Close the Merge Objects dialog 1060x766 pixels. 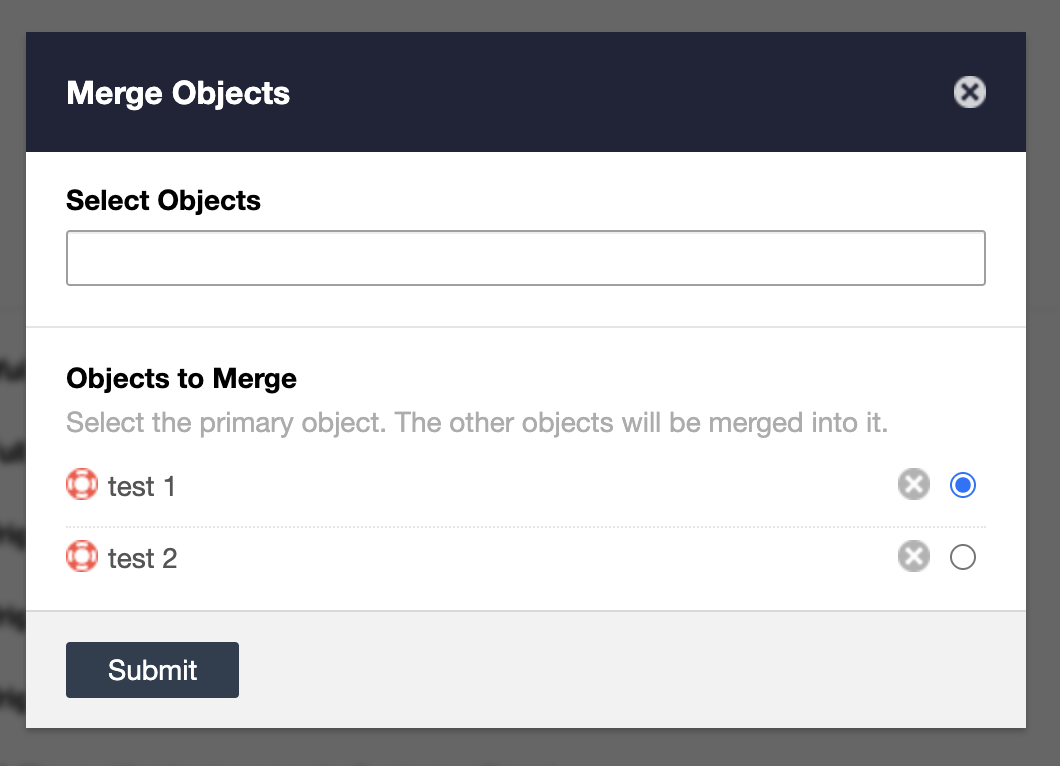[x=969, y=93]
